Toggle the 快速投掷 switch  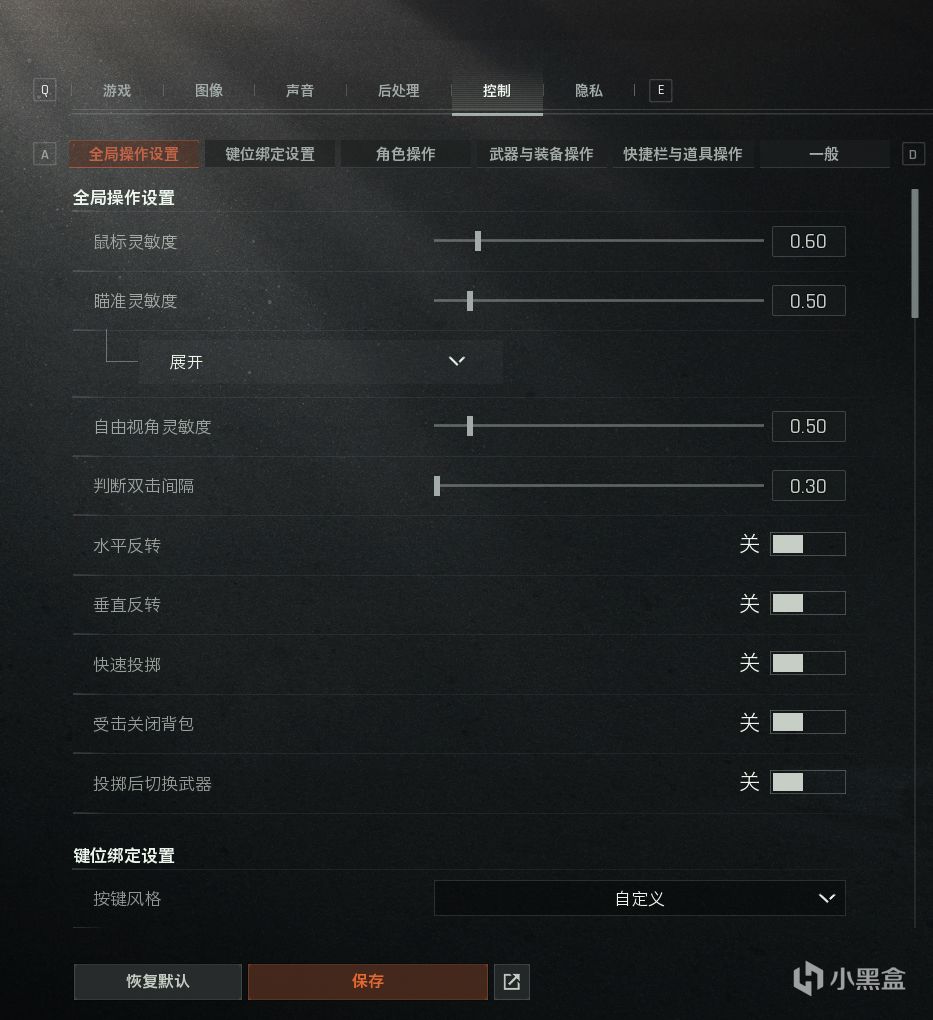[807, 663]
